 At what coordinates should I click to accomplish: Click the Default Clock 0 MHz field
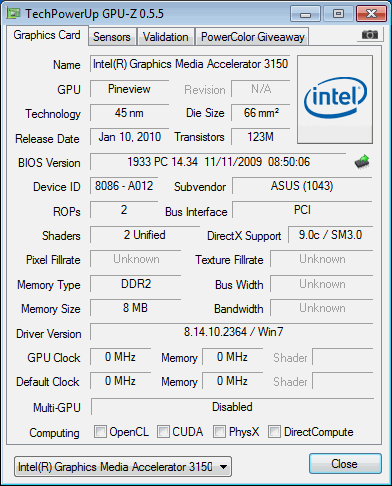pyautogui.click(x=120, y=381)
